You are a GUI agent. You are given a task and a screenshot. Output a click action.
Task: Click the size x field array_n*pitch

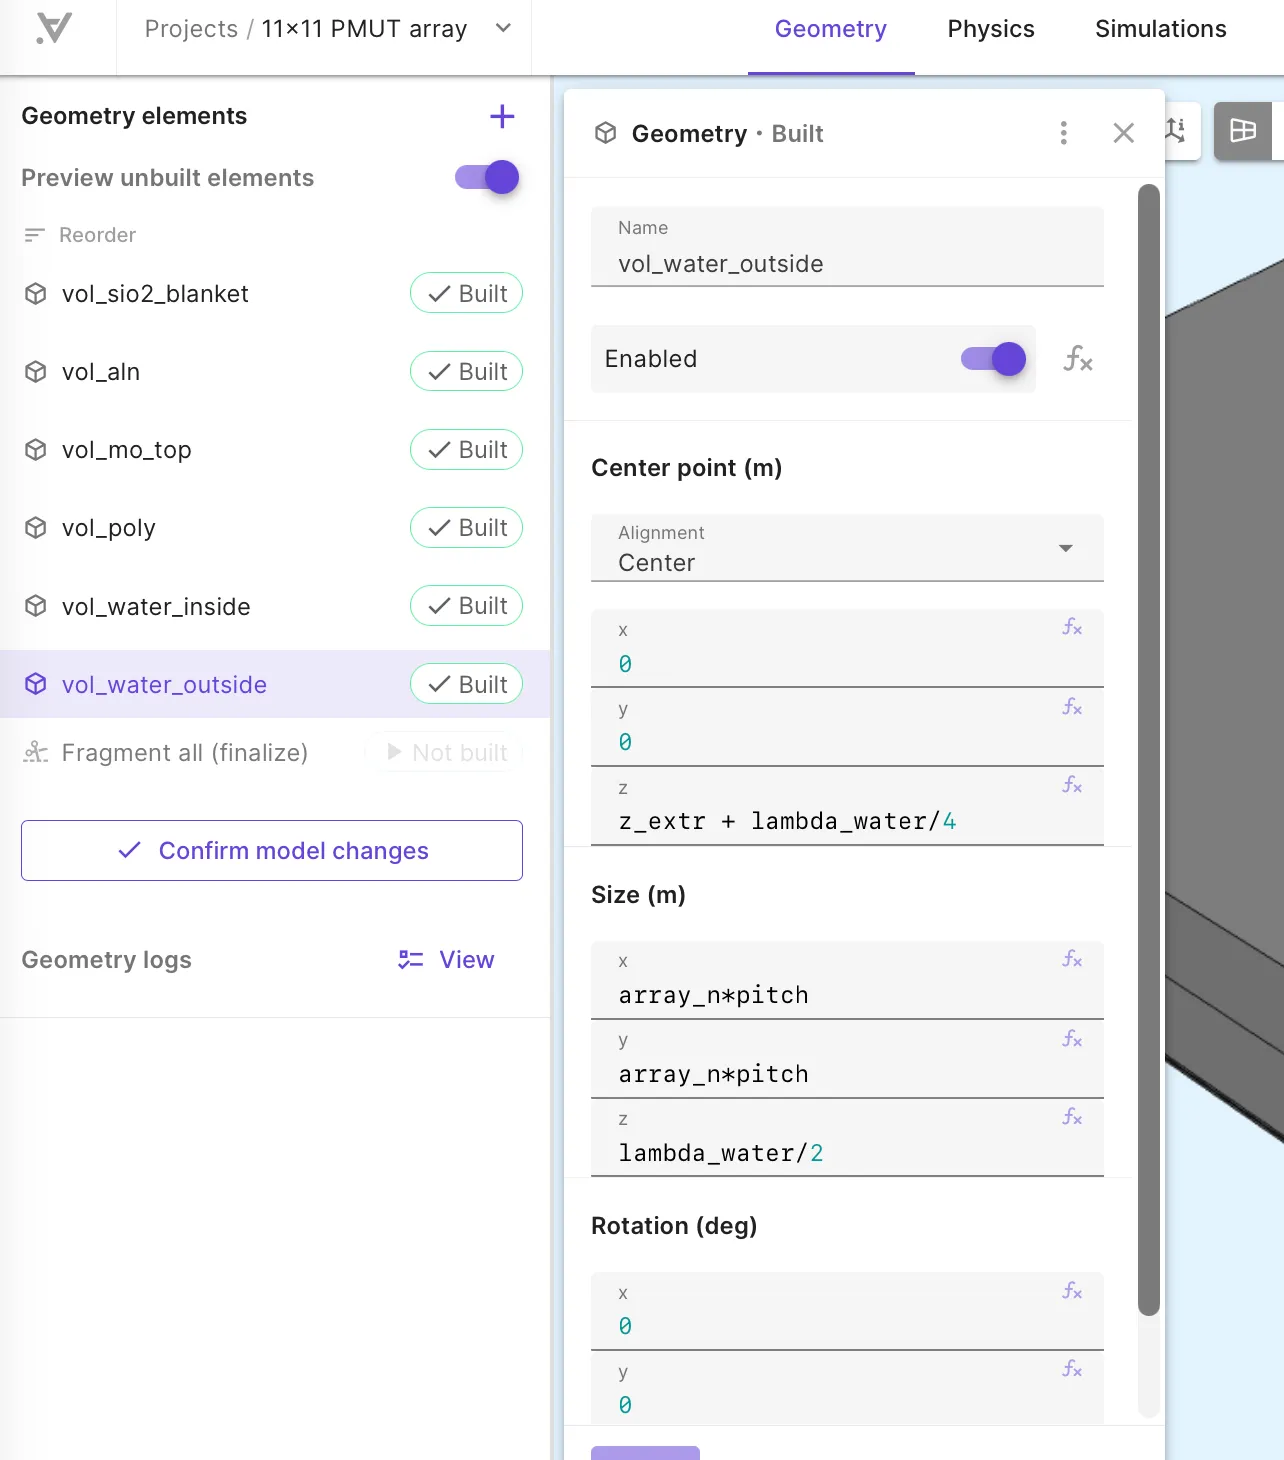(847, 981)
